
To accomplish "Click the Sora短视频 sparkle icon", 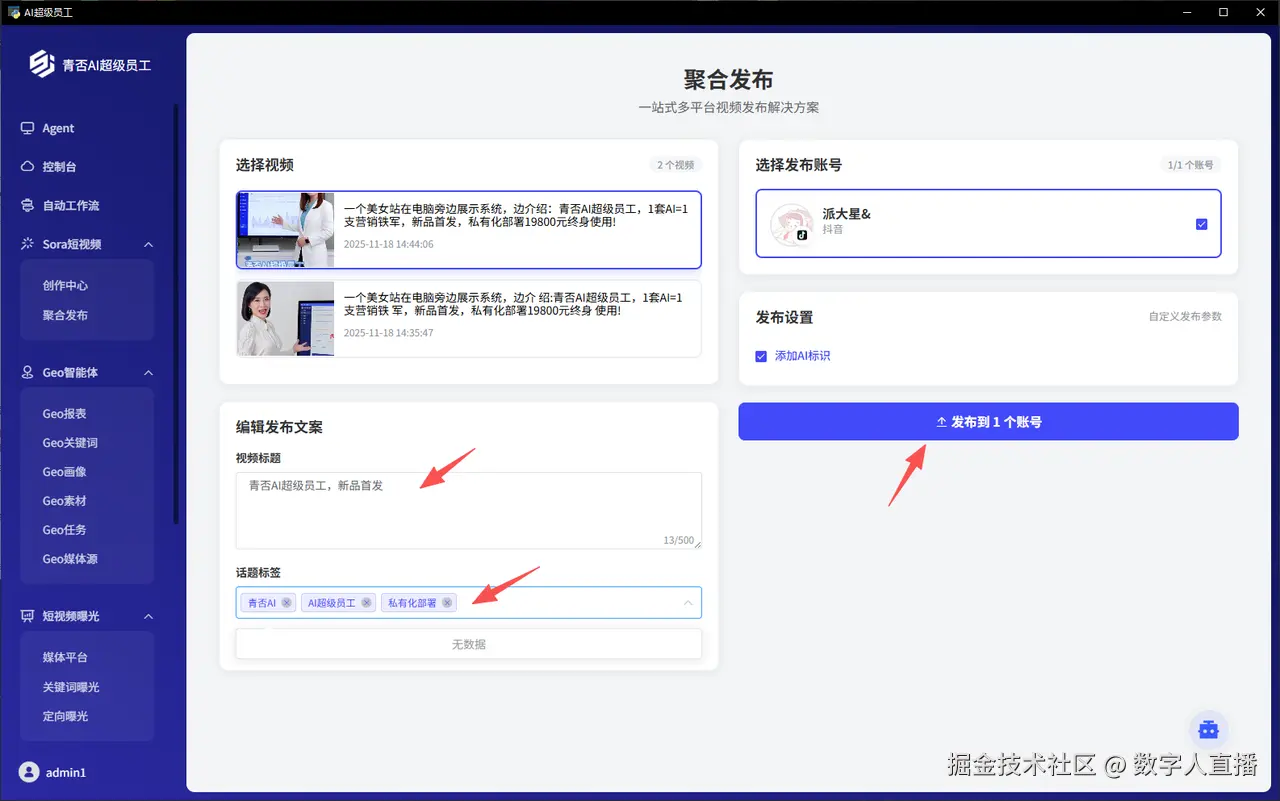I will click(x=28, y=244).
